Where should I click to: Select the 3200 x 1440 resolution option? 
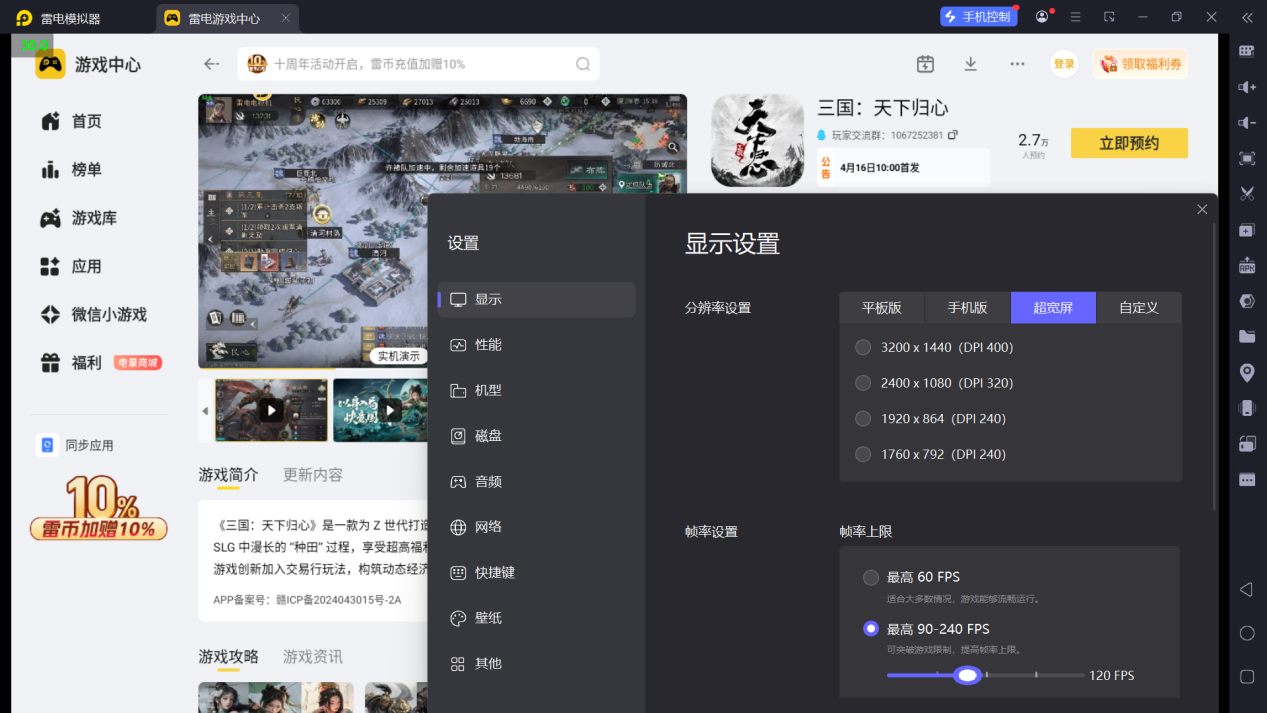click(x=863, y=348)
